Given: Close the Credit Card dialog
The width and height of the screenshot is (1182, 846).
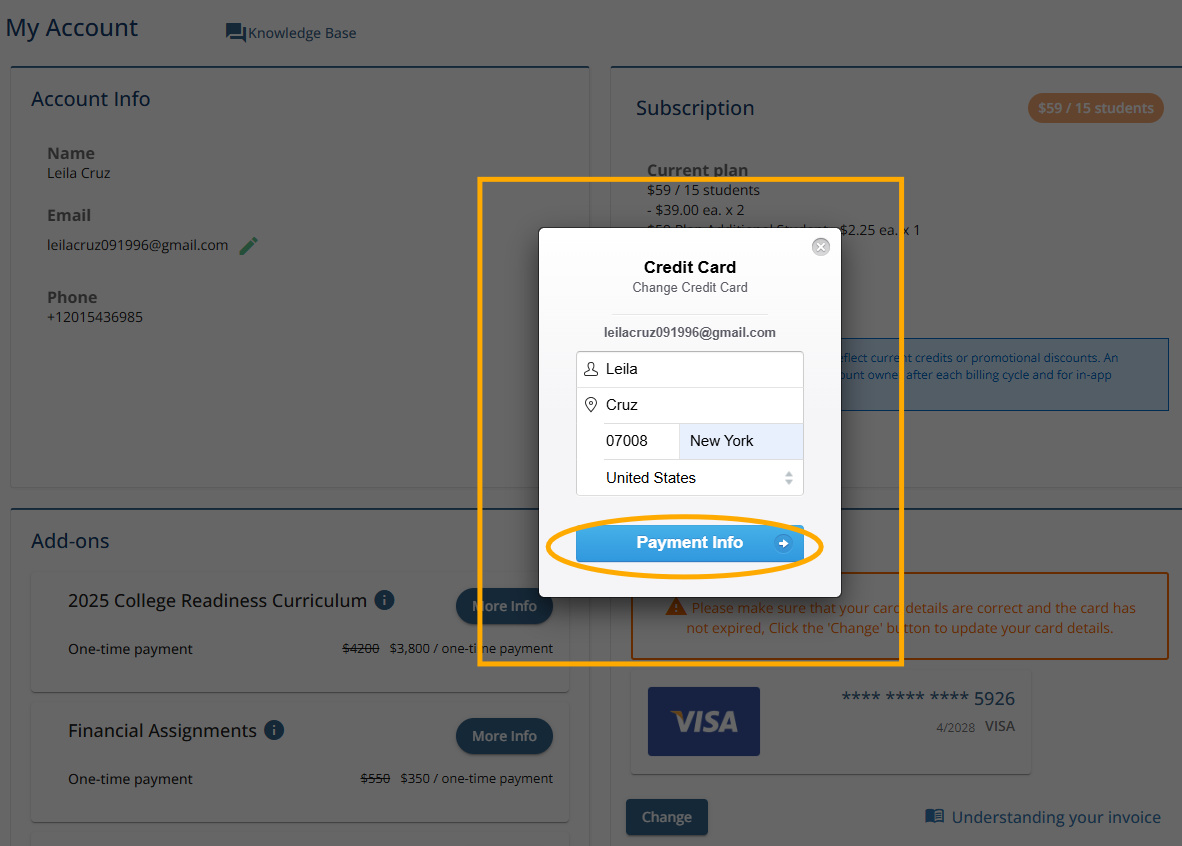Looking at the screenshot, I should [821, 247].
